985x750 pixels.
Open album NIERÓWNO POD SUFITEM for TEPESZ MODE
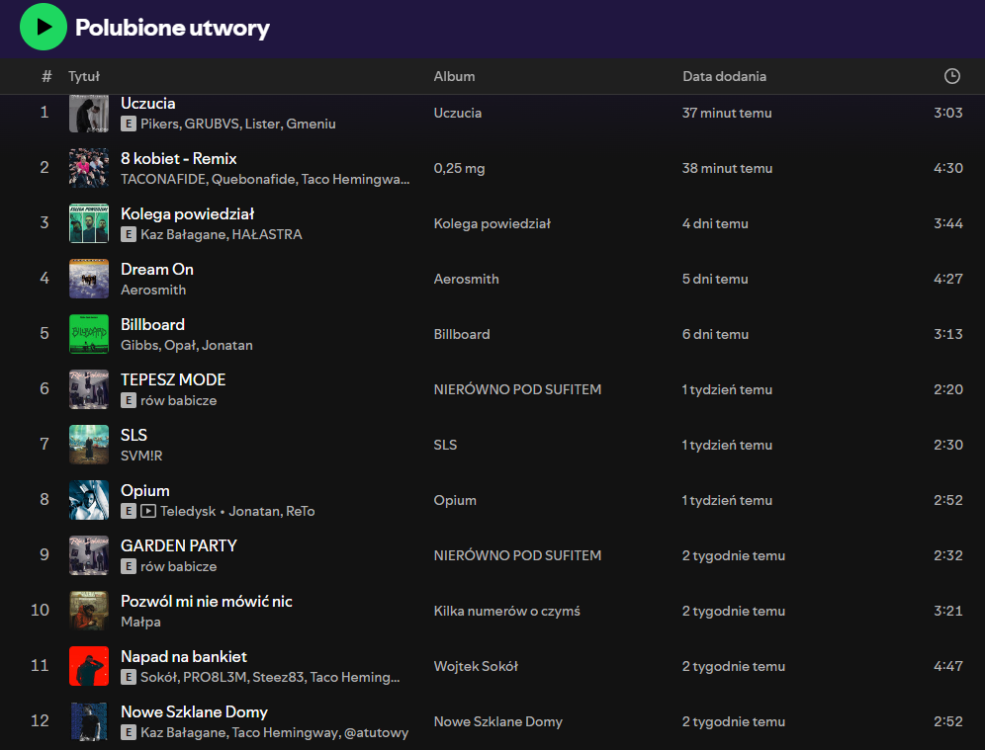tap(517, 389)
